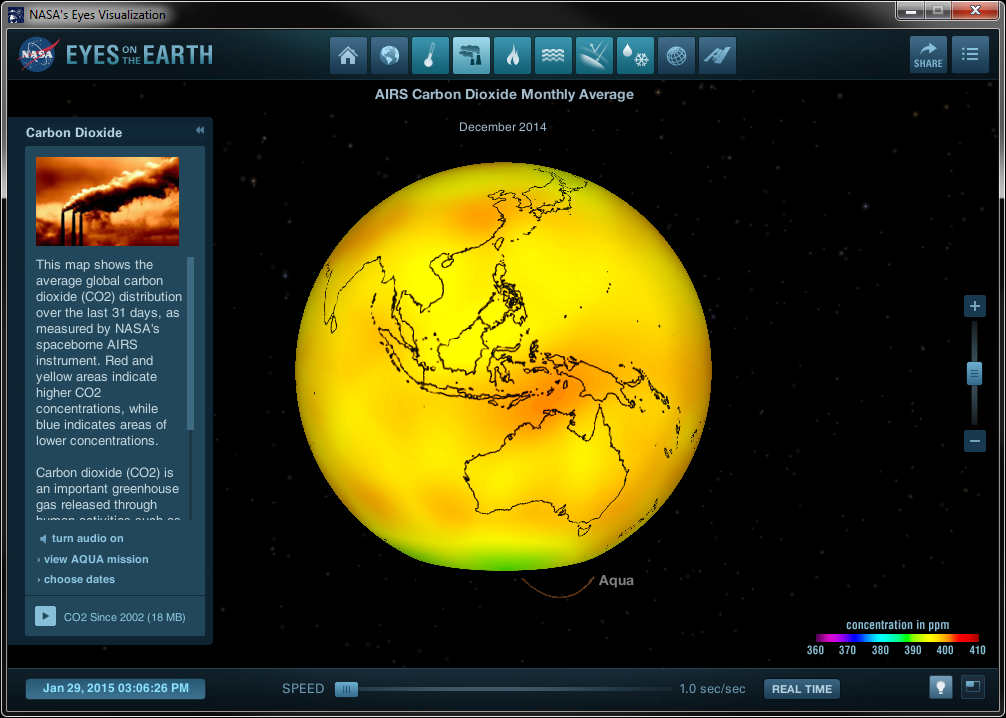Toggle the lightbulb lighting button
1006x718 pixels.
pos(940,687)
